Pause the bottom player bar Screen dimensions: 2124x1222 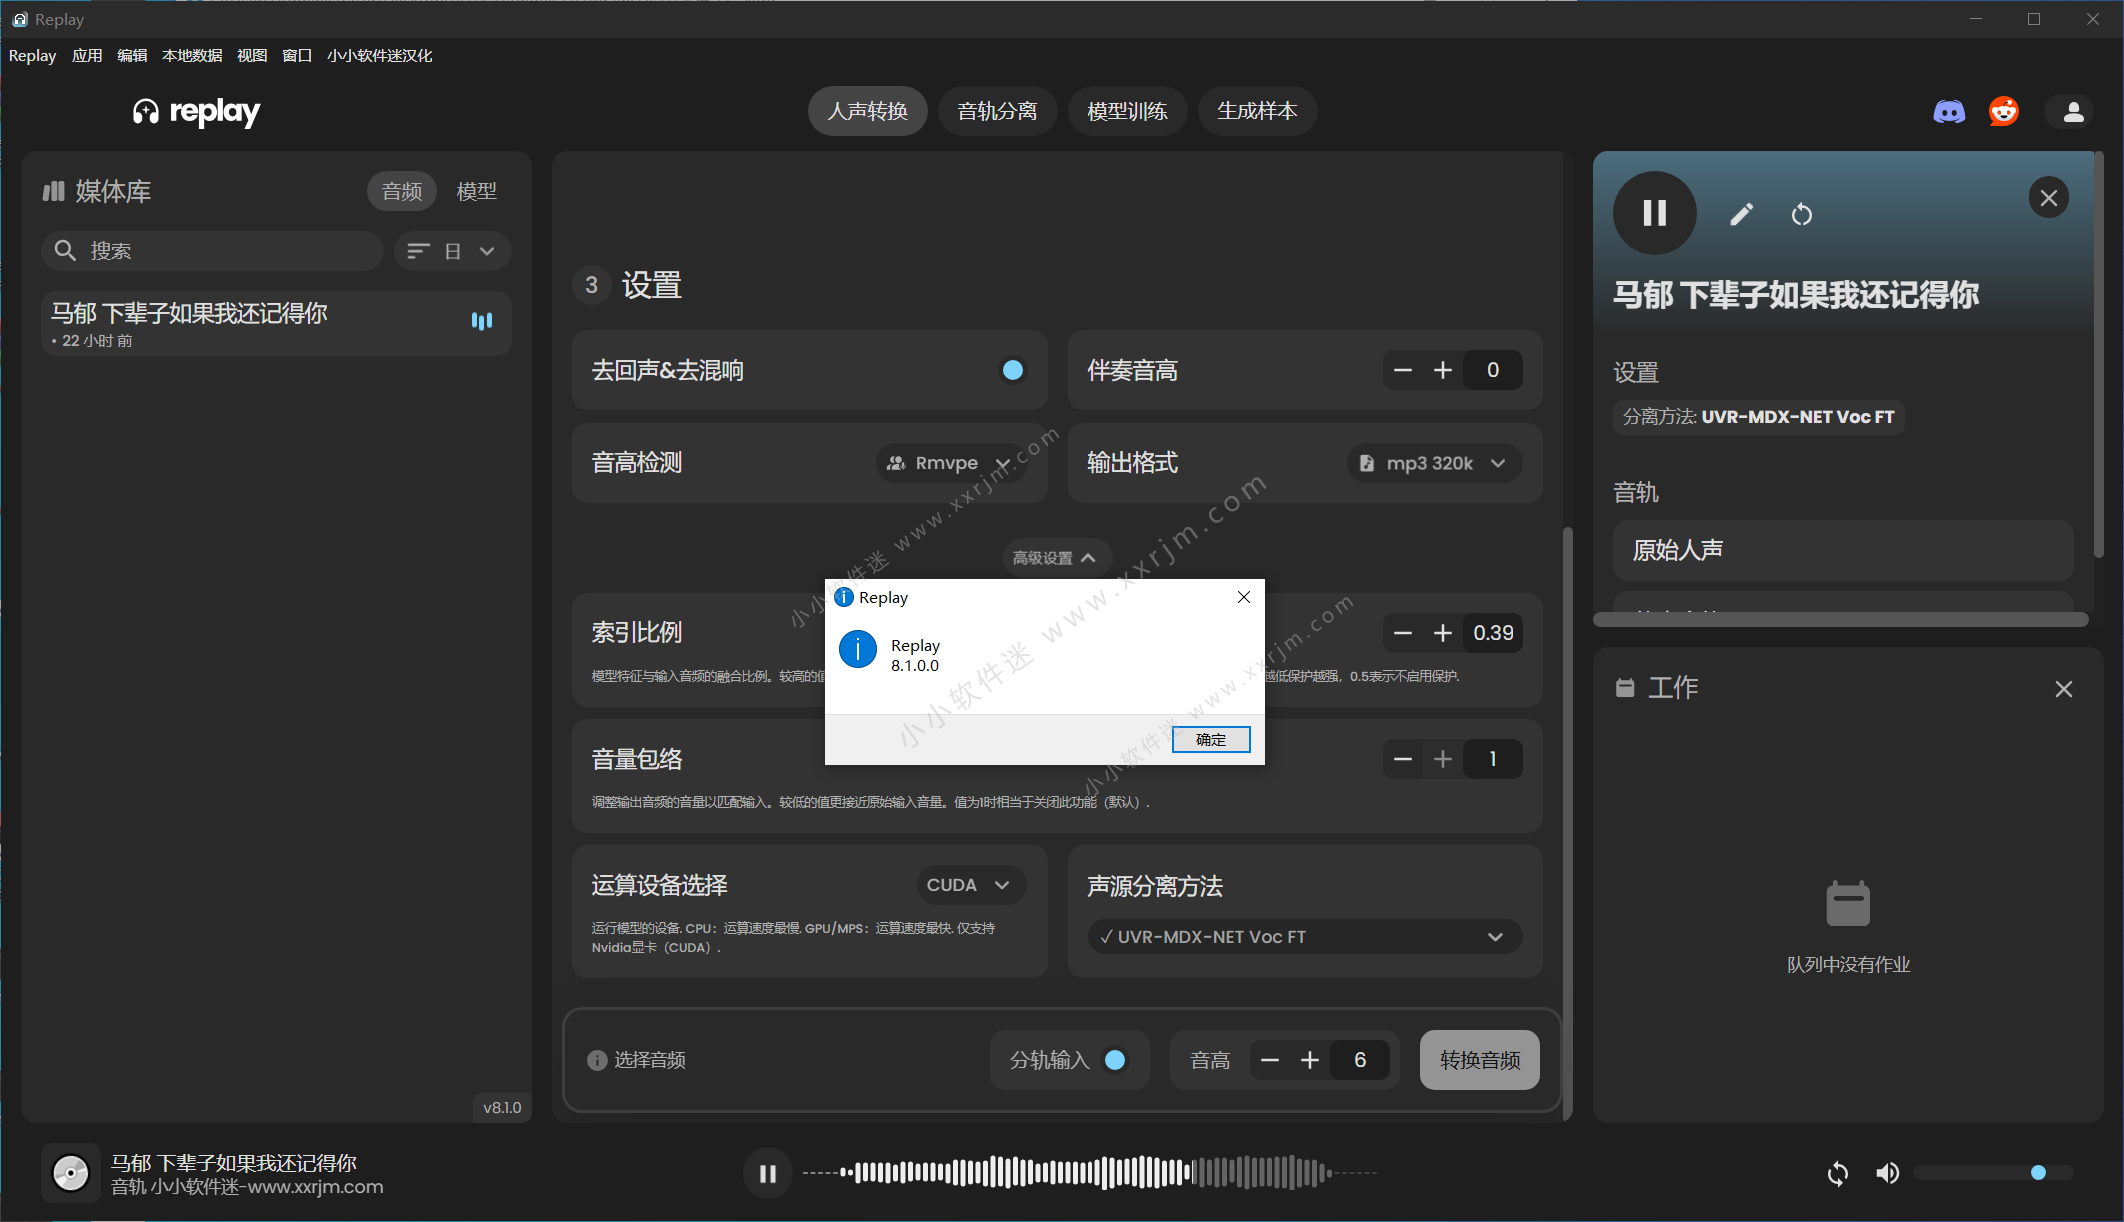click(x=768, y=1173)
